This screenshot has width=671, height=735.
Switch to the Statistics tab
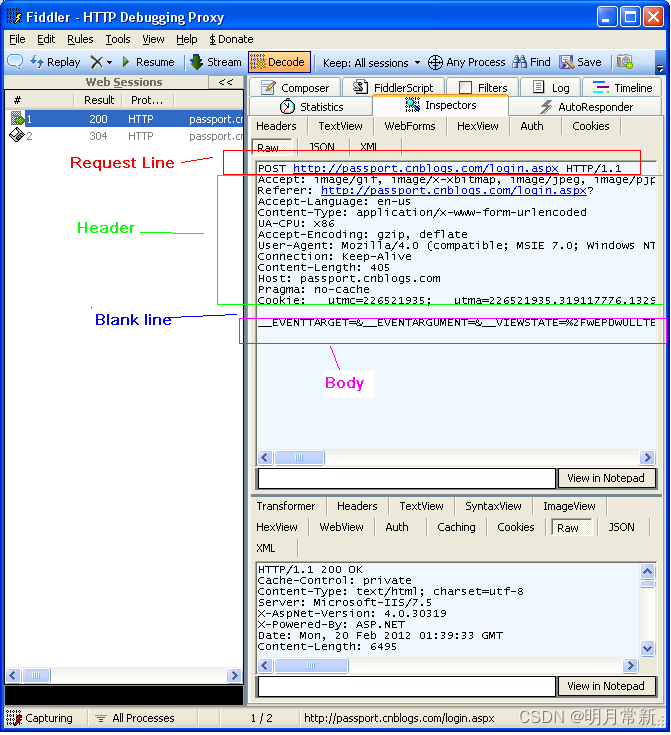[311, 107]
